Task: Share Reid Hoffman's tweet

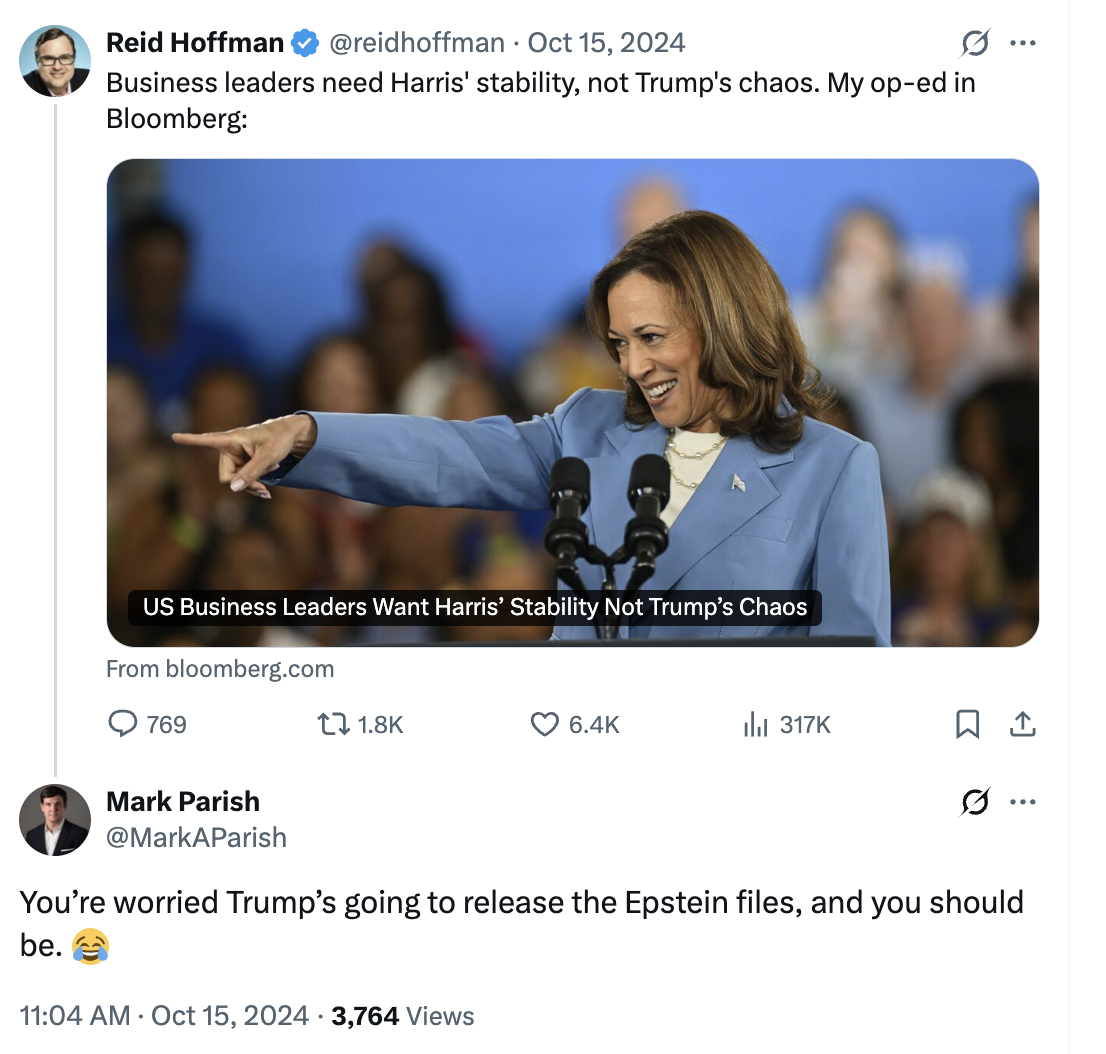Action: [x=1022, y=724]
